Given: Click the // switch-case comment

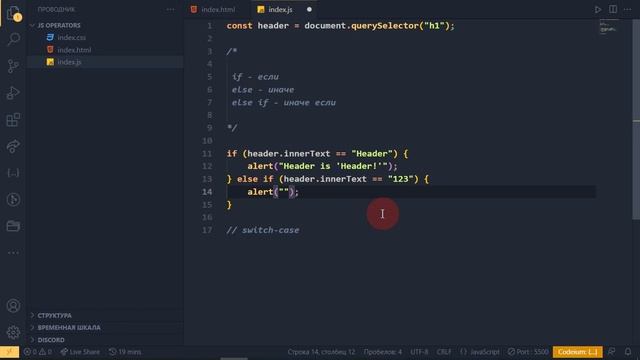Looking at the screenshot, I should [x=263, y=230].
